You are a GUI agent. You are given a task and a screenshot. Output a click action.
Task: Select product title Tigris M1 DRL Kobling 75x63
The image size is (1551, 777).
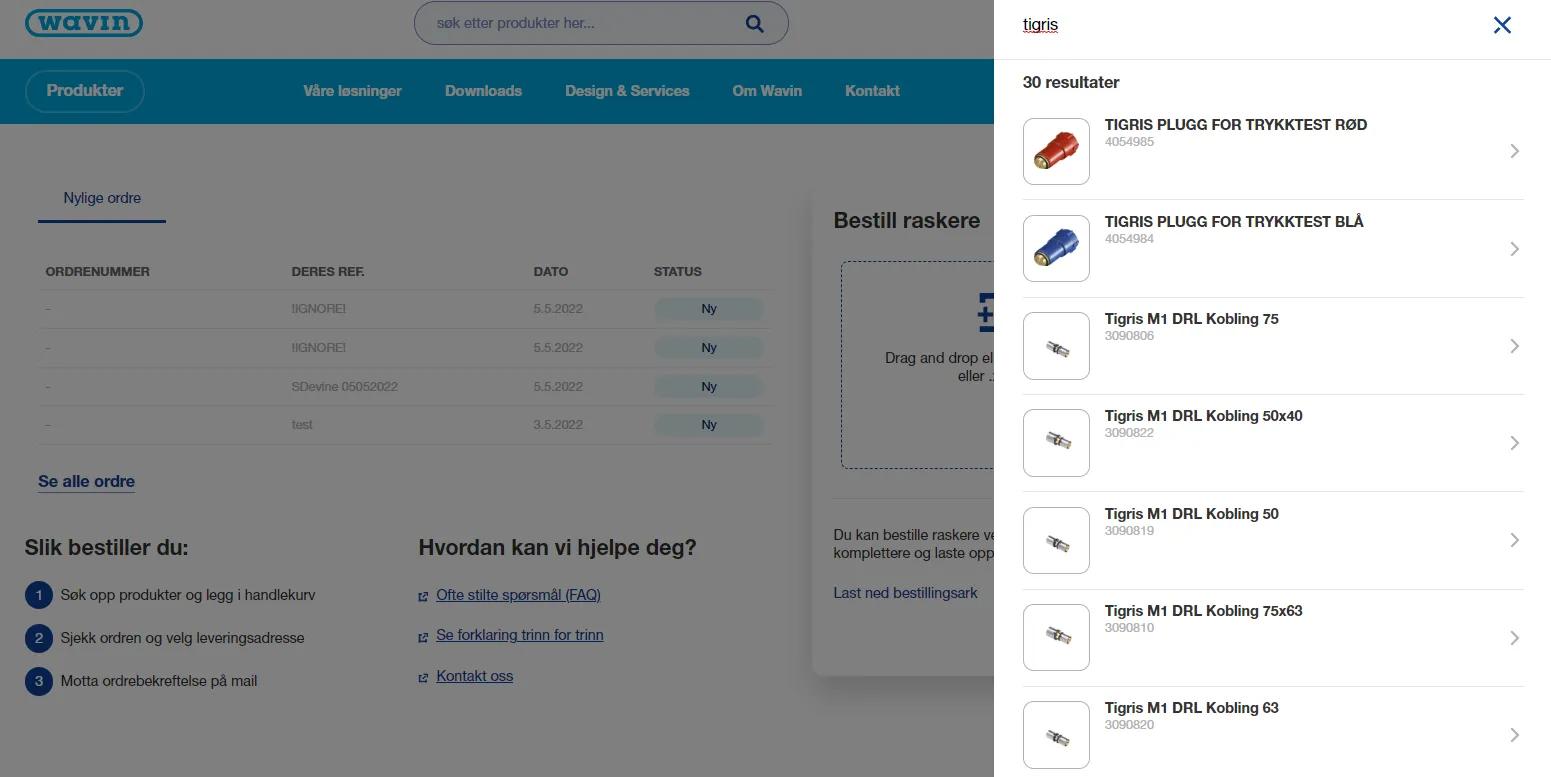[x=1204, y=611]
